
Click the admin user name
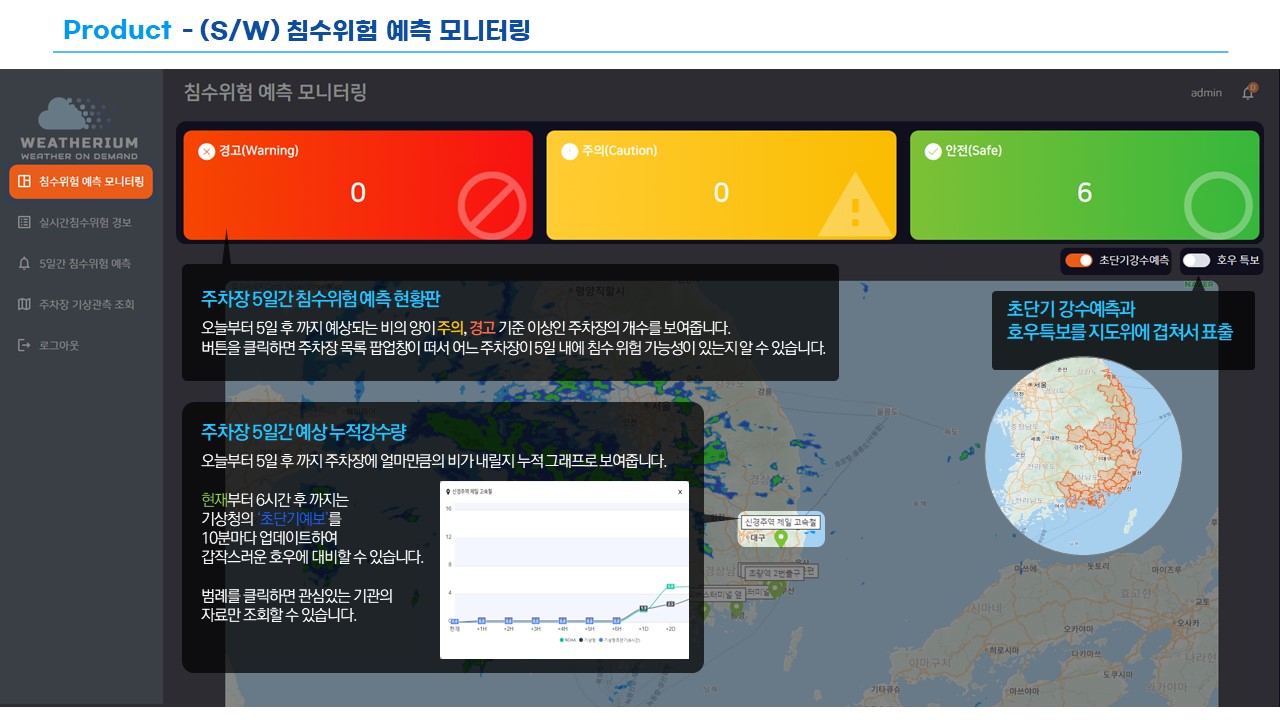[1206, 93]
